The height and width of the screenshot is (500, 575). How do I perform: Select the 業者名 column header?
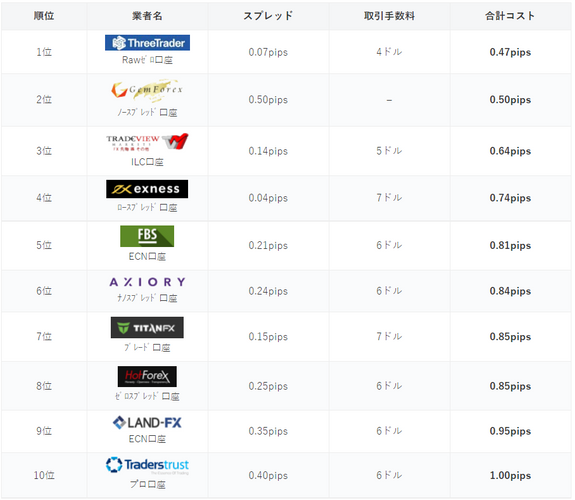click(147, 16)
